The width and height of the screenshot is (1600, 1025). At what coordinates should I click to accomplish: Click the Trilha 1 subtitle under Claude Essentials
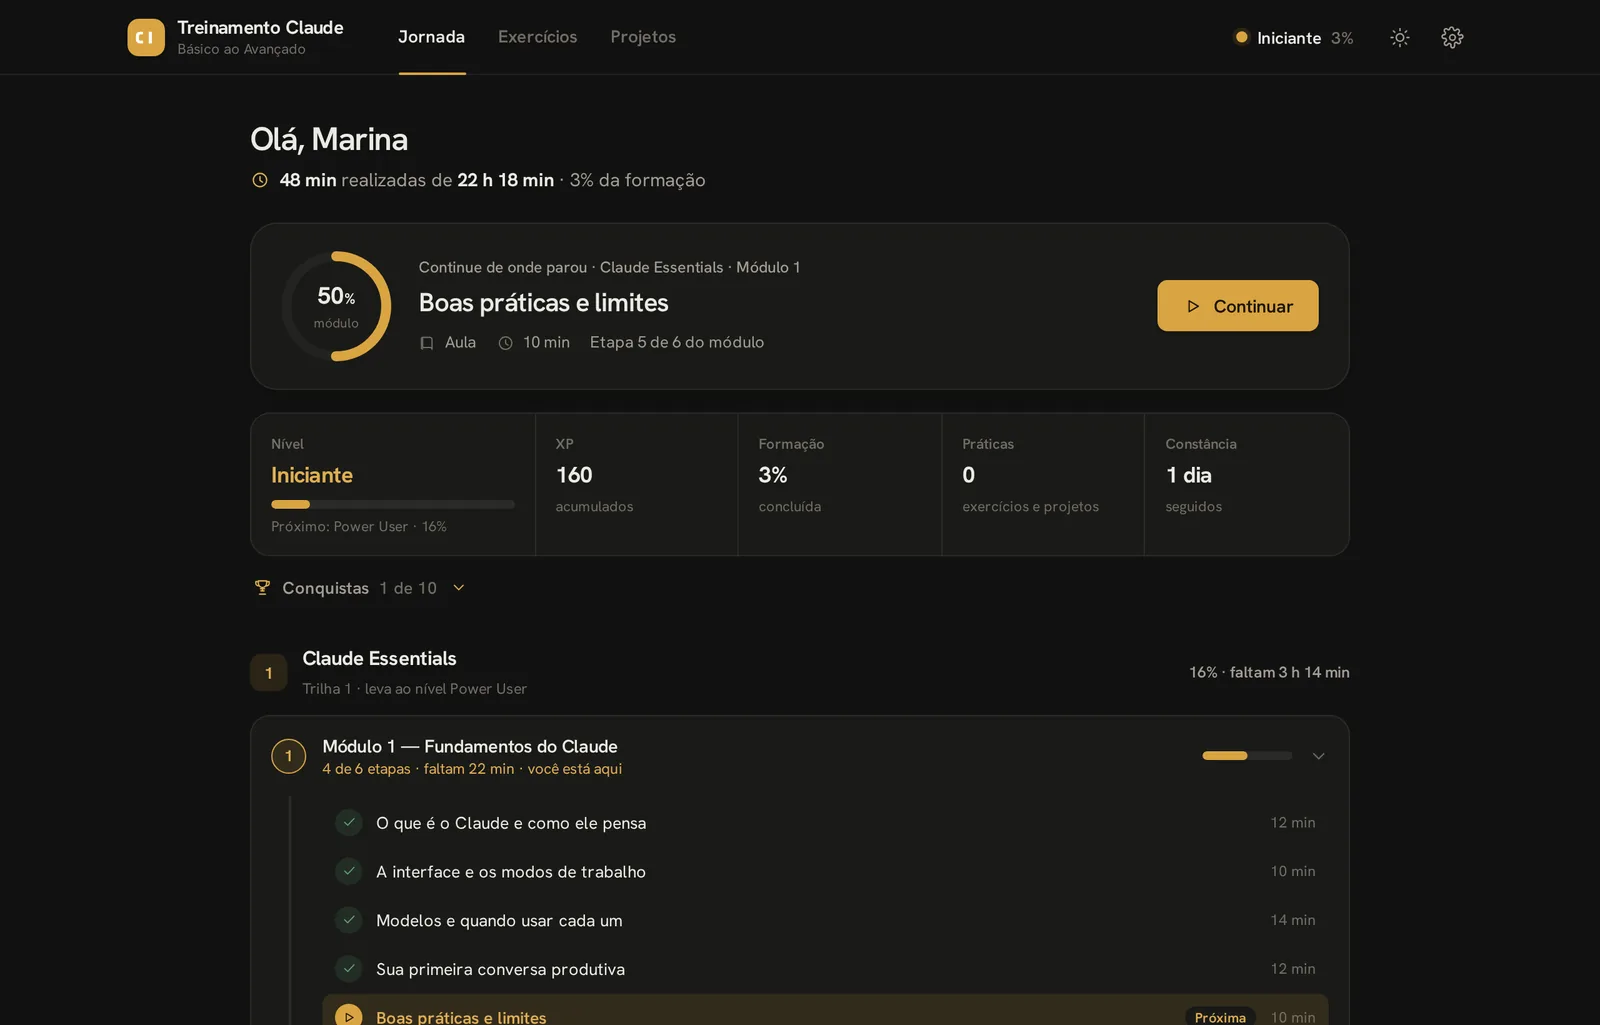414,689
